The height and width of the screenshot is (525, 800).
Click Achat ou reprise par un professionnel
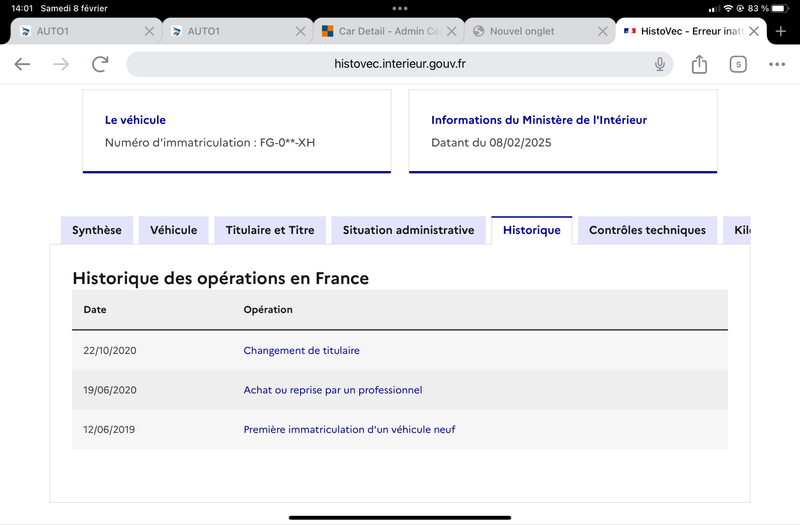(x=333, y=390)
